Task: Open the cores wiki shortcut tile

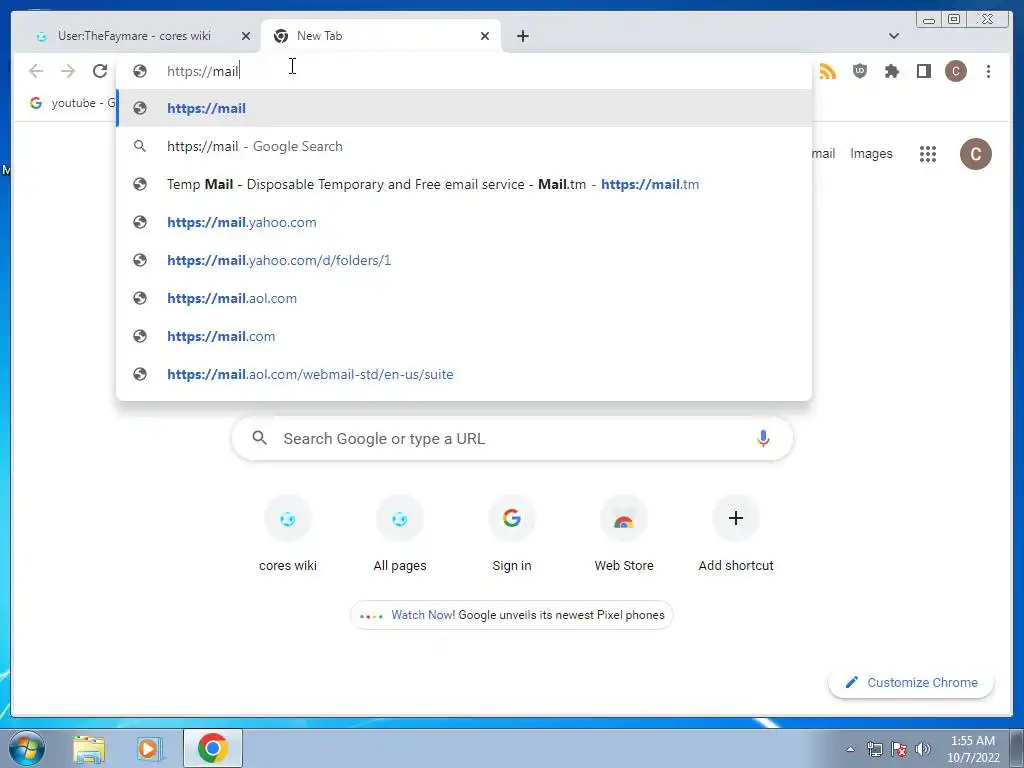Action: 287,534
